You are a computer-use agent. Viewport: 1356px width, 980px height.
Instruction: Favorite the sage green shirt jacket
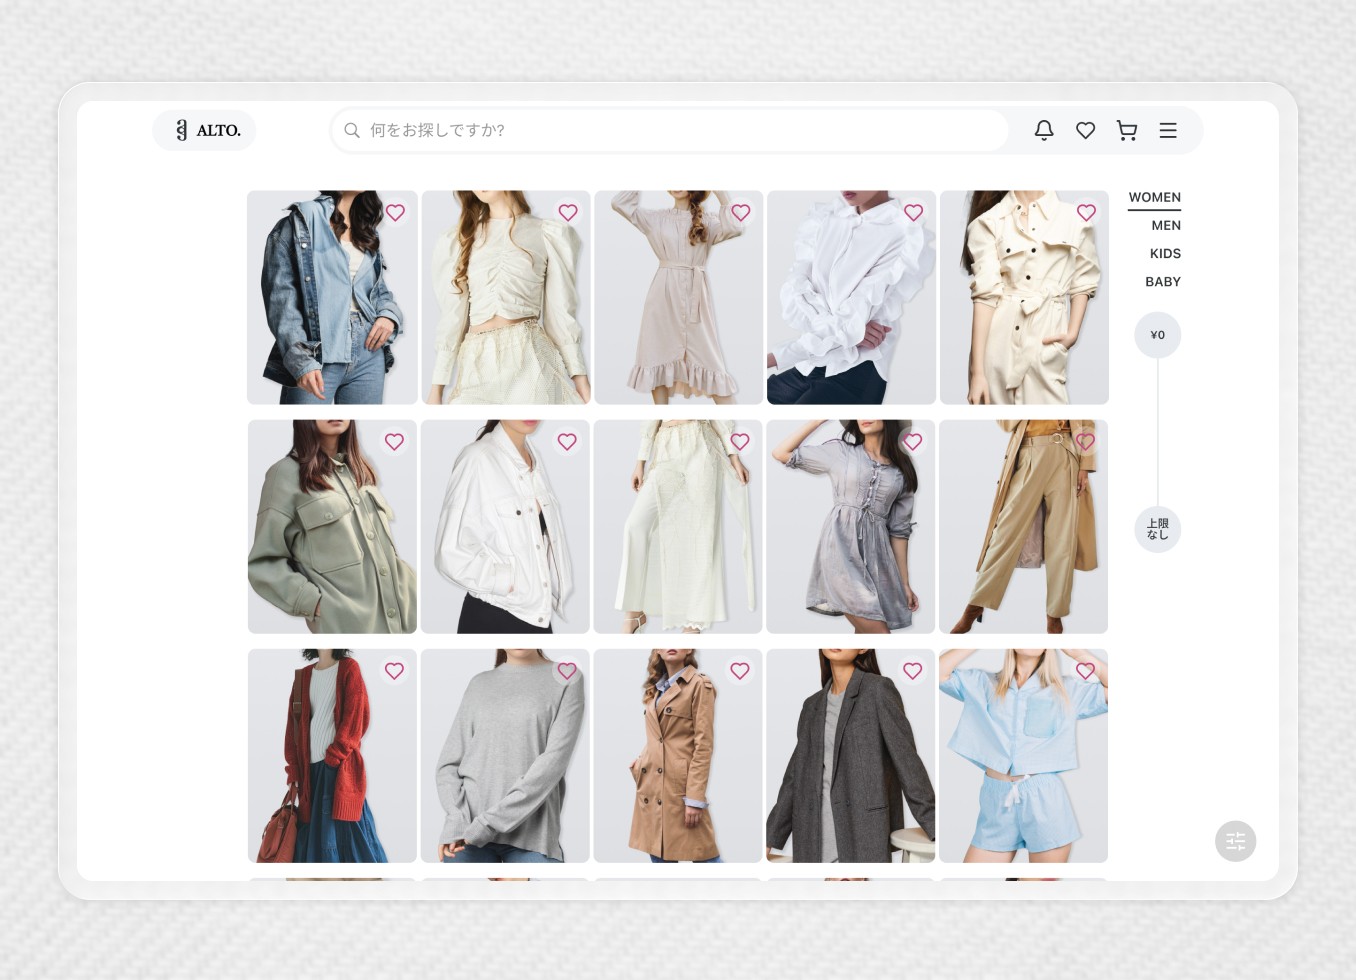pyautogui.click(x=395, y=442)
